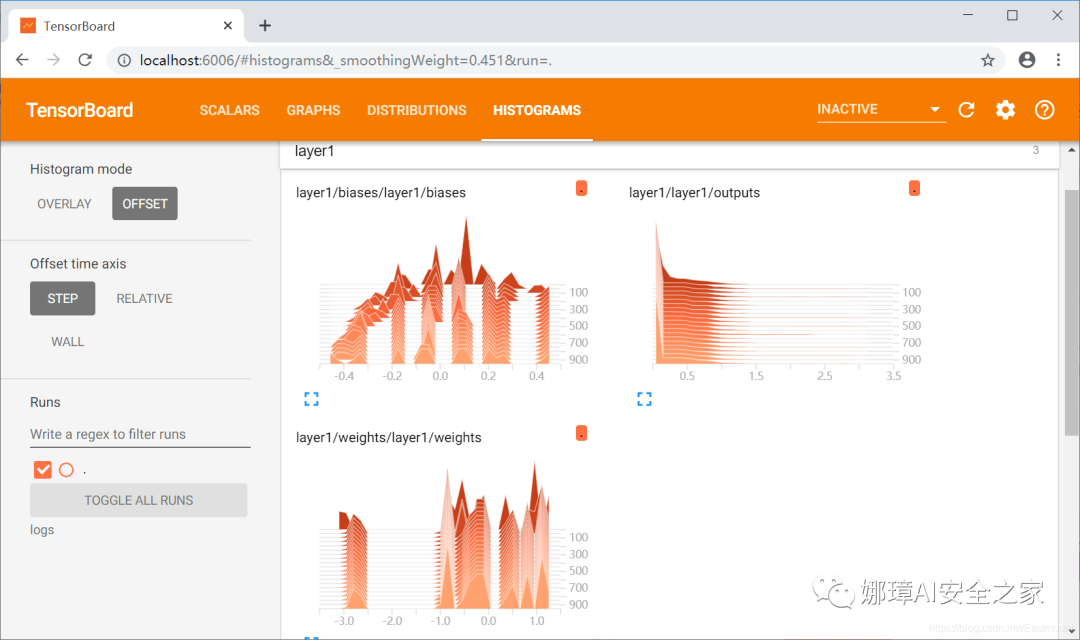
Task: Switch histogram mode to OVERLAY
Action: (64, 204)
